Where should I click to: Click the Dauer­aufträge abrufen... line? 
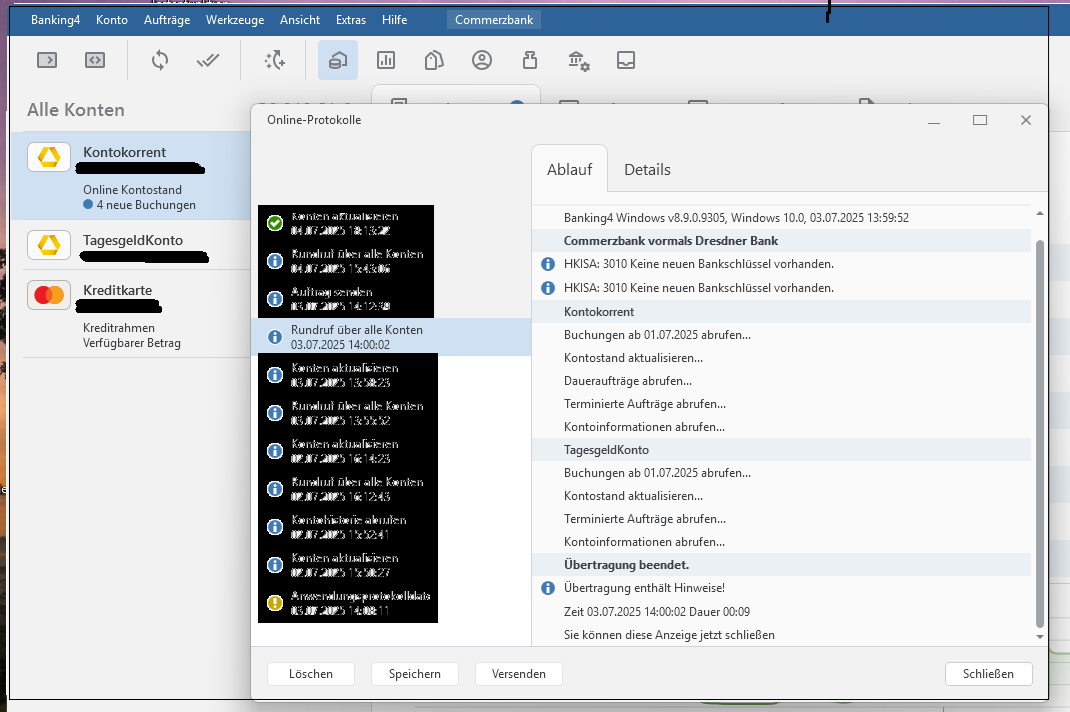(x=628, y=381)
